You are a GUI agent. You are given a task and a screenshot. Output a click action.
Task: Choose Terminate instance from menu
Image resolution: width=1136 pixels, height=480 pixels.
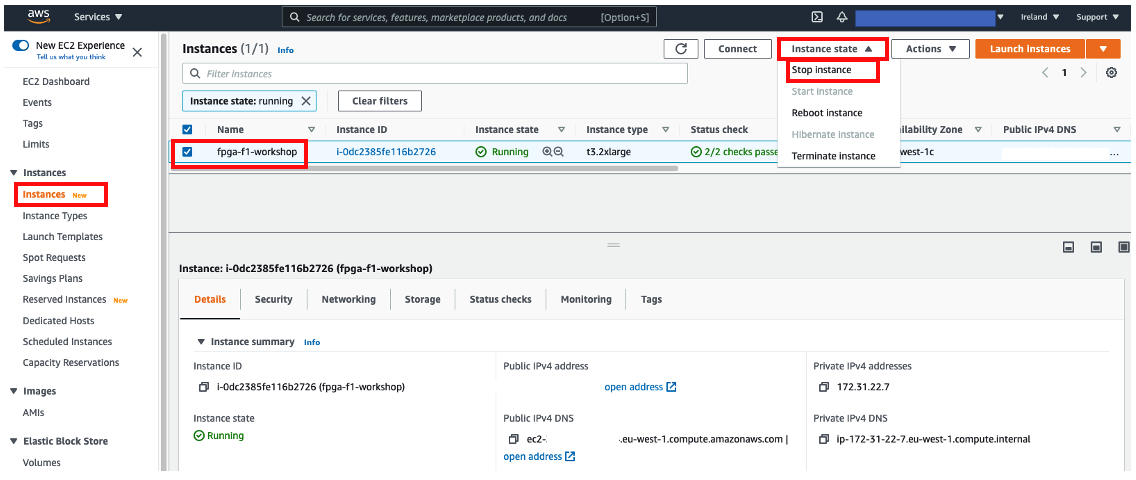[x=833, y=156]
